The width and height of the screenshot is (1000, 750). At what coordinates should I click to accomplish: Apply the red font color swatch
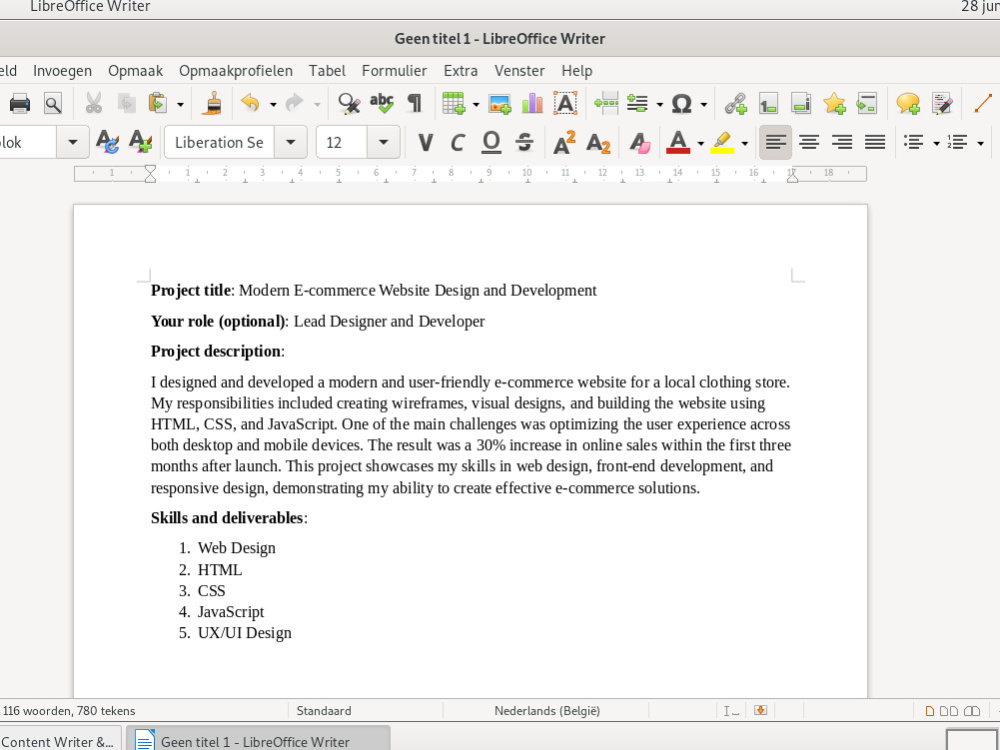tap(678, 142)
